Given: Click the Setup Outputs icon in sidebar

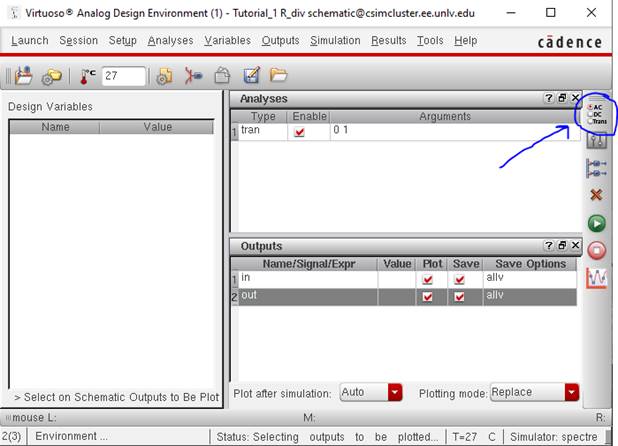Looking at the screenshot, I should (x=596, y=168).
